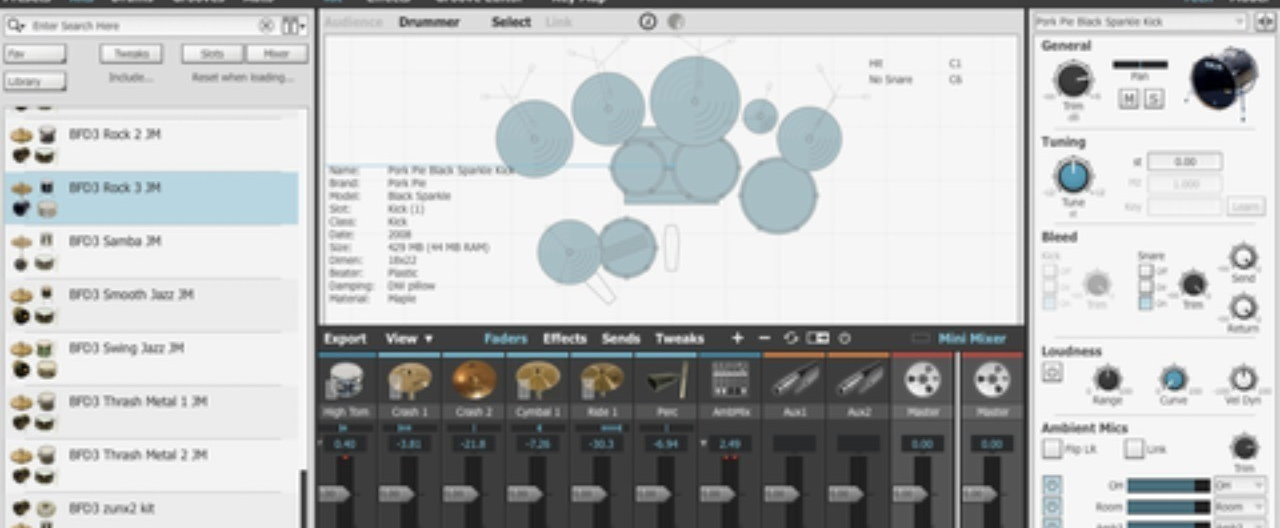Select the Crash 2 cymbal channel icon
1280x528 pixels.
point(473,381)
